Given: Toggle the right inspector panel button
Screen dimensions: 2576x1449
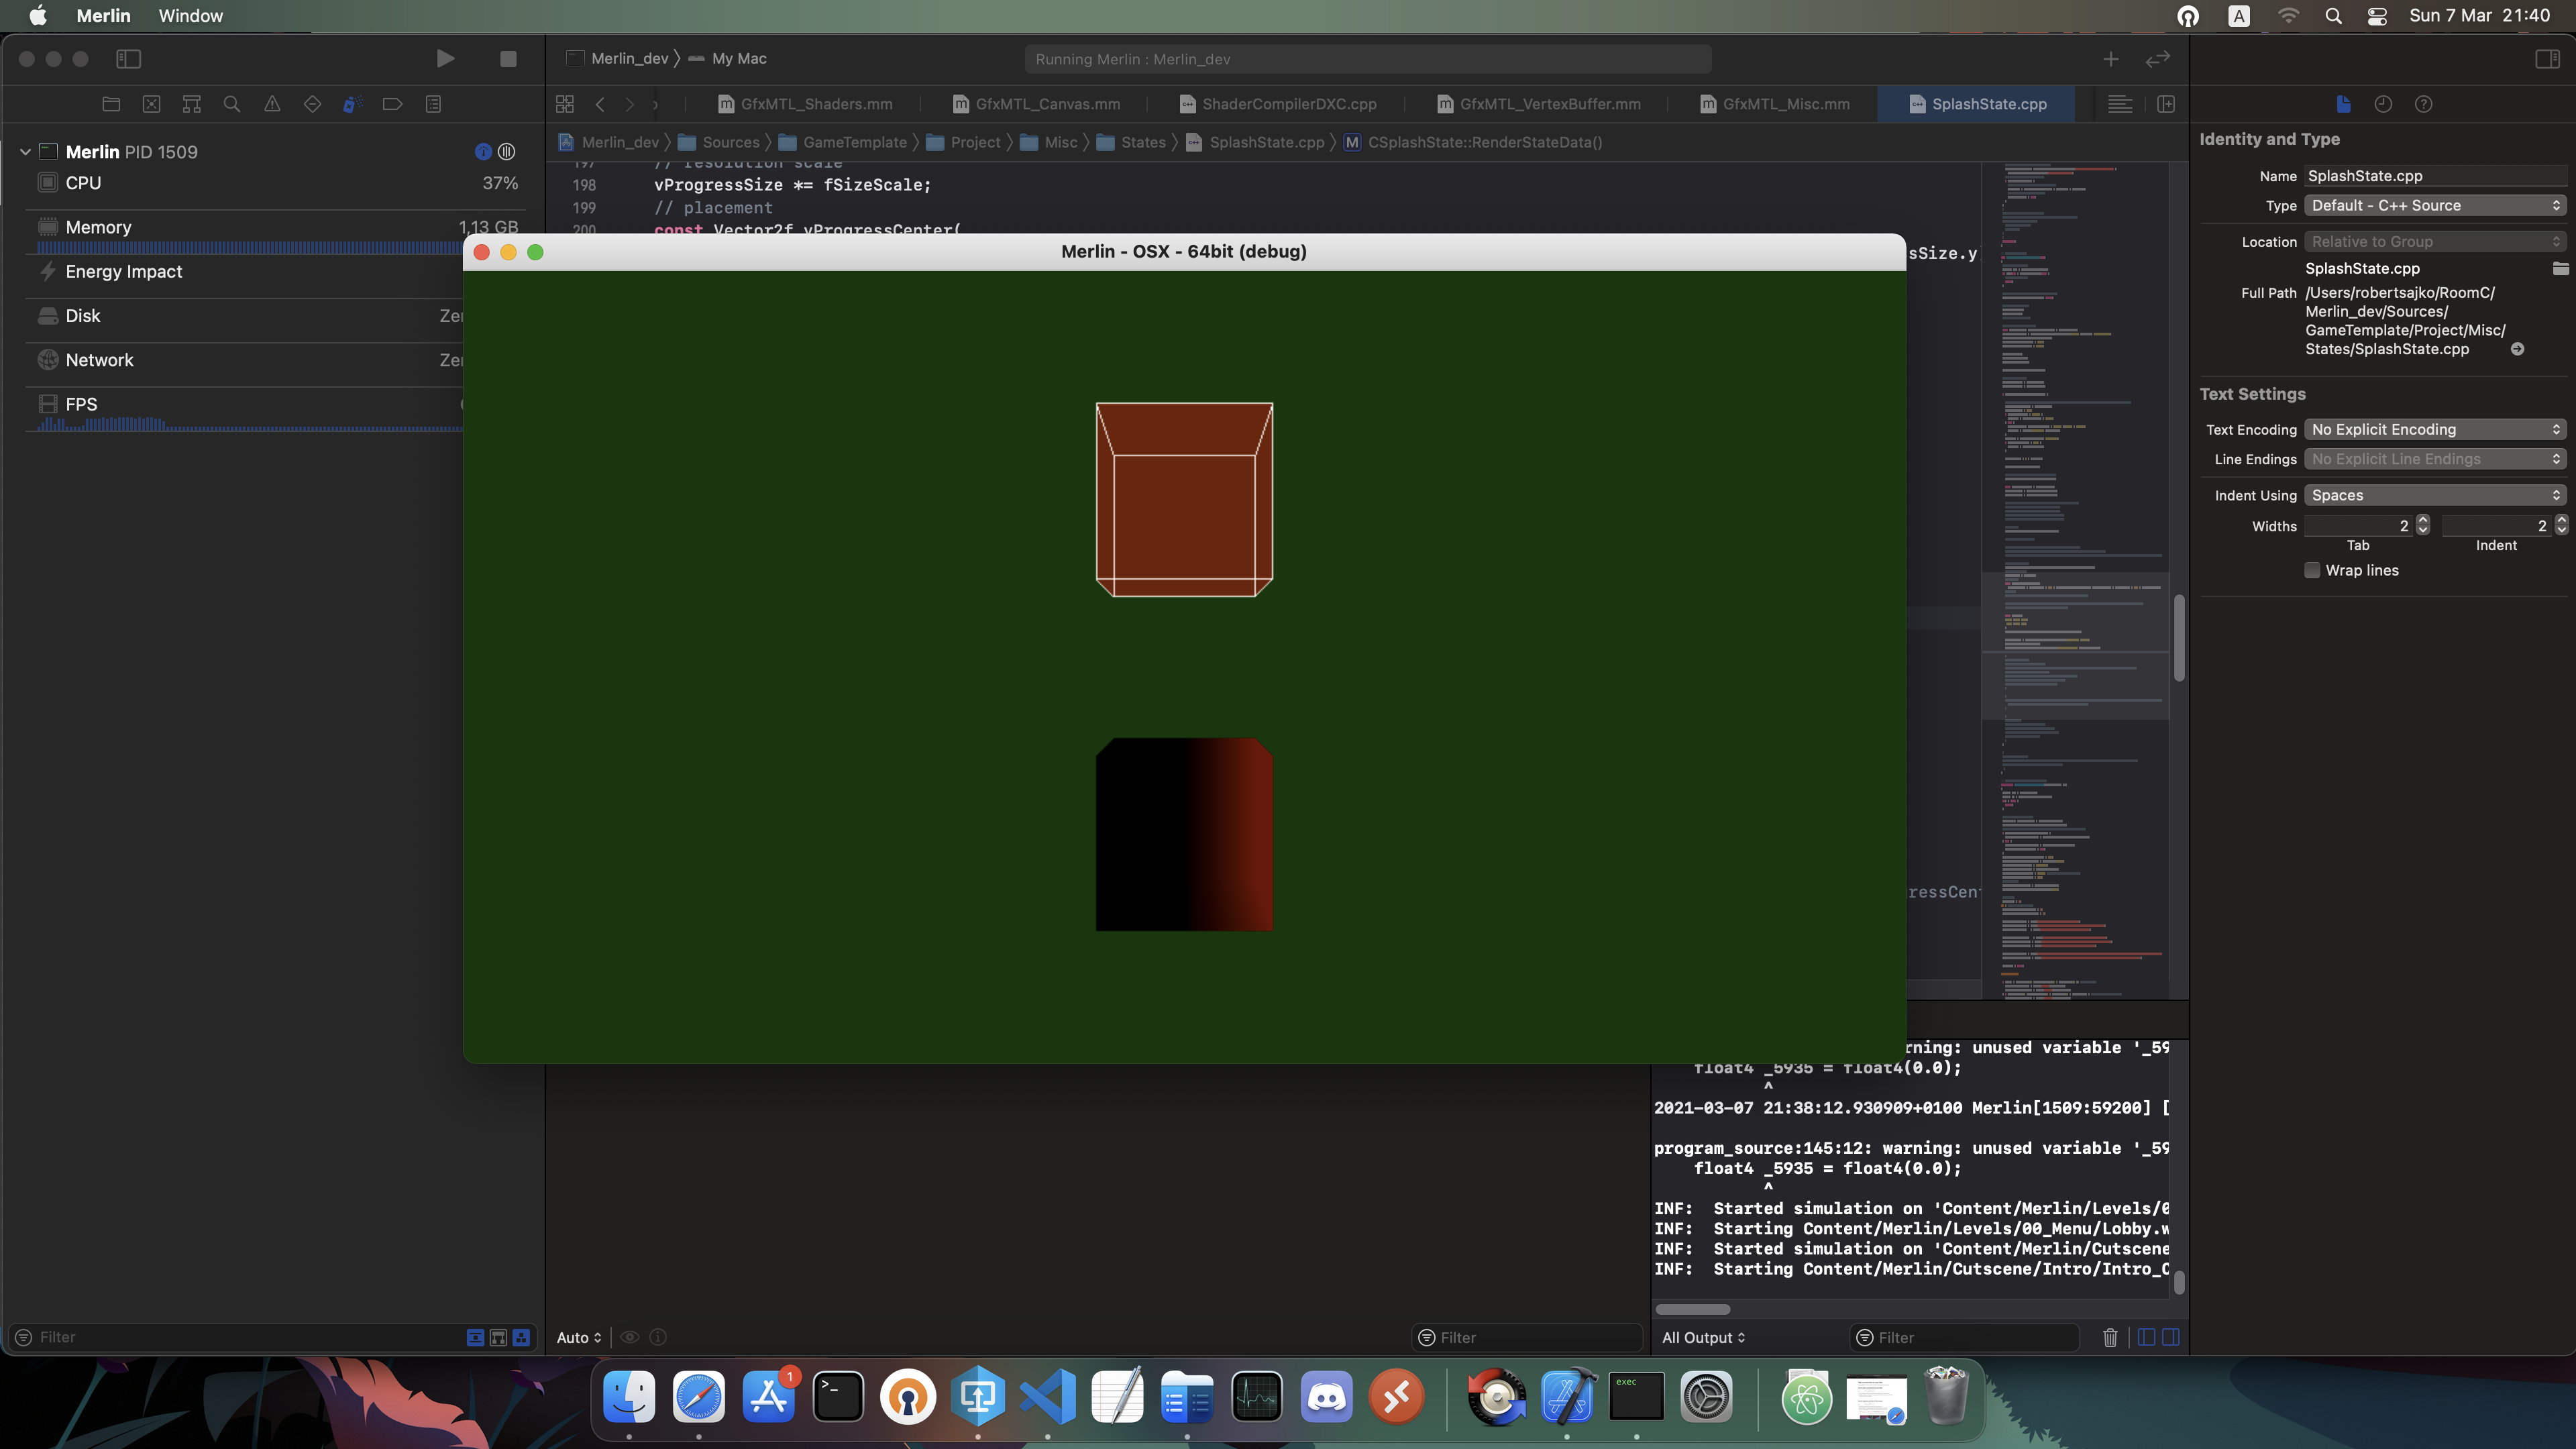Looking at the screenshot, I should click(x=2547, y=59).
